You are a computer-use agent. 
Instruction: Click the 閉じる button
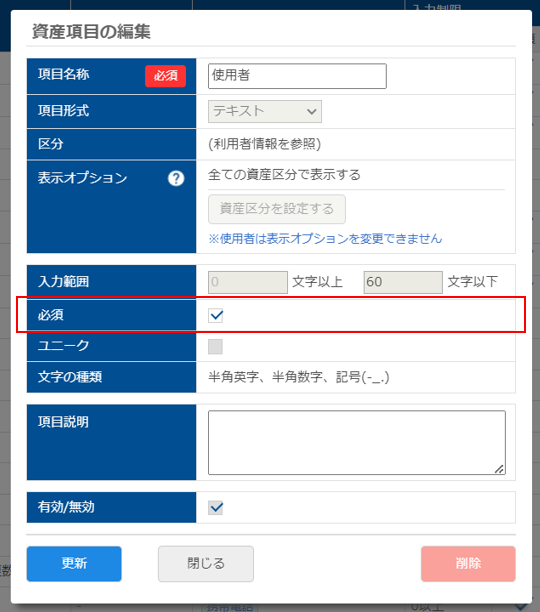coord(206,564)
